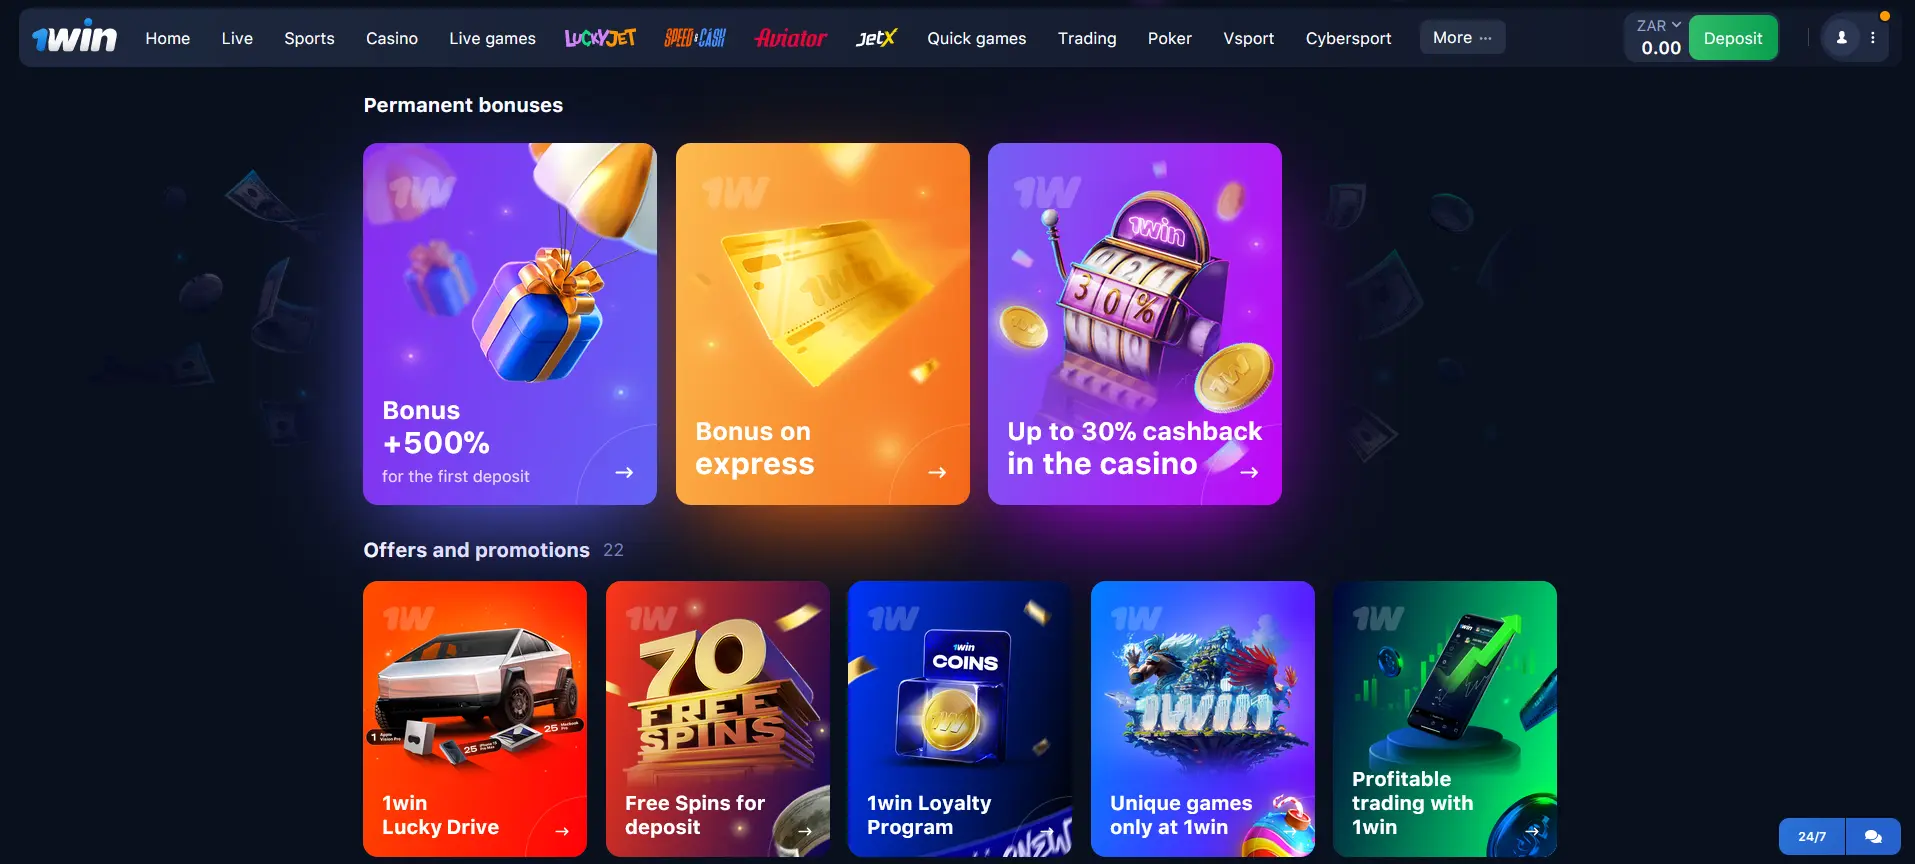Open the 1win Lucky Drive promotion

pyautogui.click(x=475, y=719)
